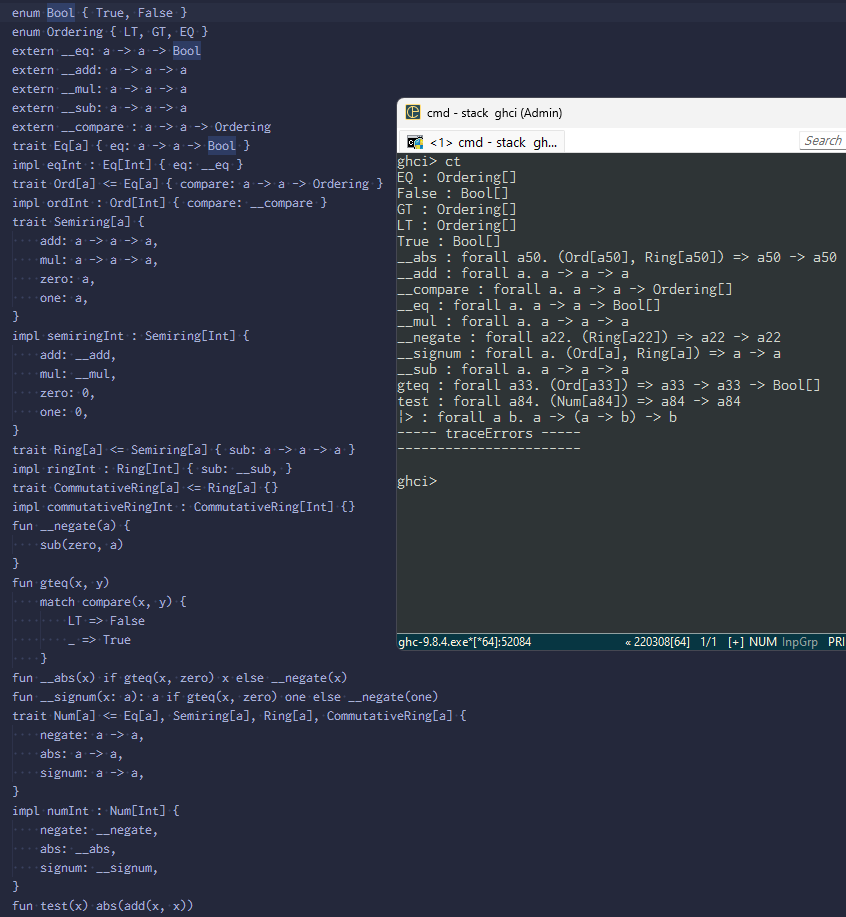Click the '[+]' new console button in the status bar
846x917 pixels.
tap(735, 642)
